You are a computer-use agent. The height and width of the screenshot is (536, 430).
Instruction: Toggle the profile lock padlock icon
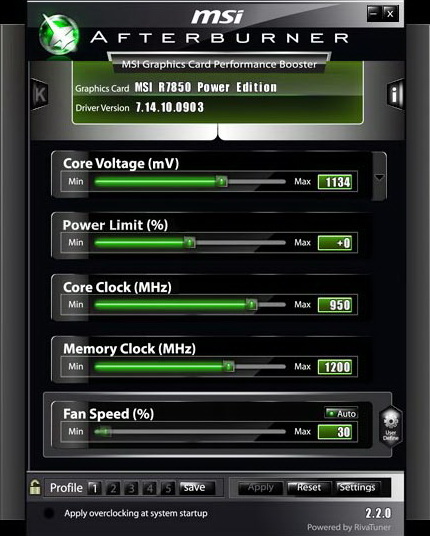point(35,487)
